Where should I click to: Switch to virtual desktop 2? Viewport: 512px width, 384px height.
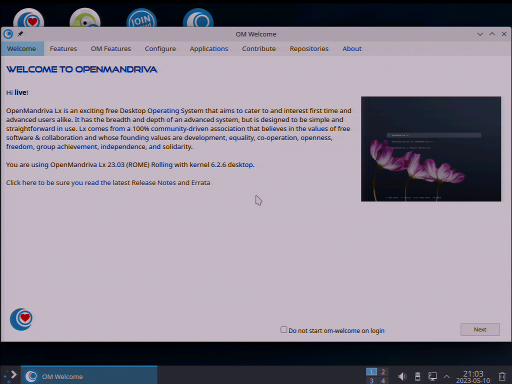(x=383, y=371)
